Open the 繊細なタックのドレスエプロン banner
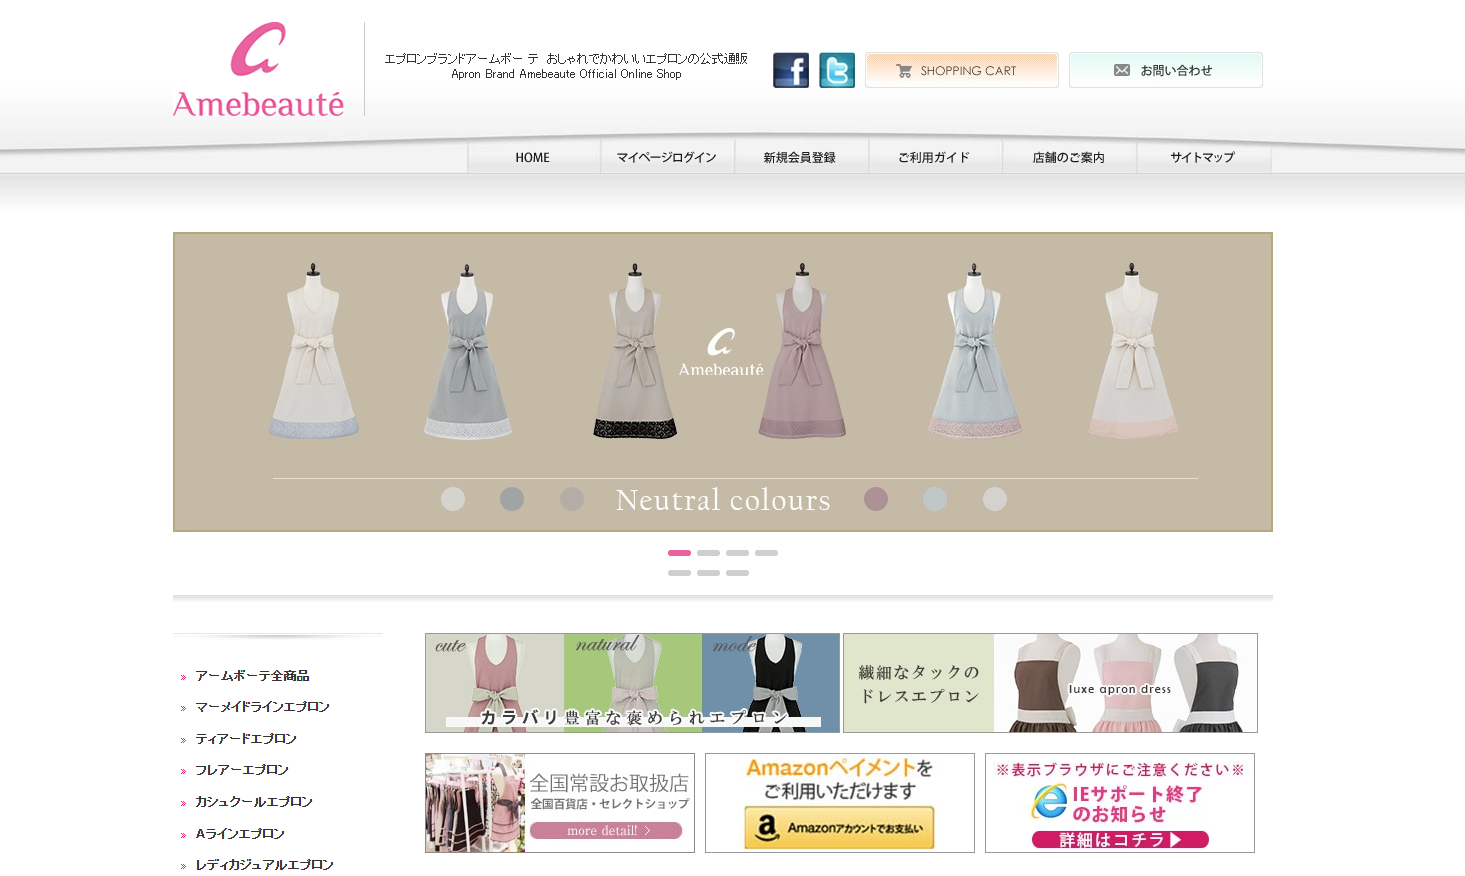Image resolution: width=1465 pixels, height=876 pixels. 1050,683
